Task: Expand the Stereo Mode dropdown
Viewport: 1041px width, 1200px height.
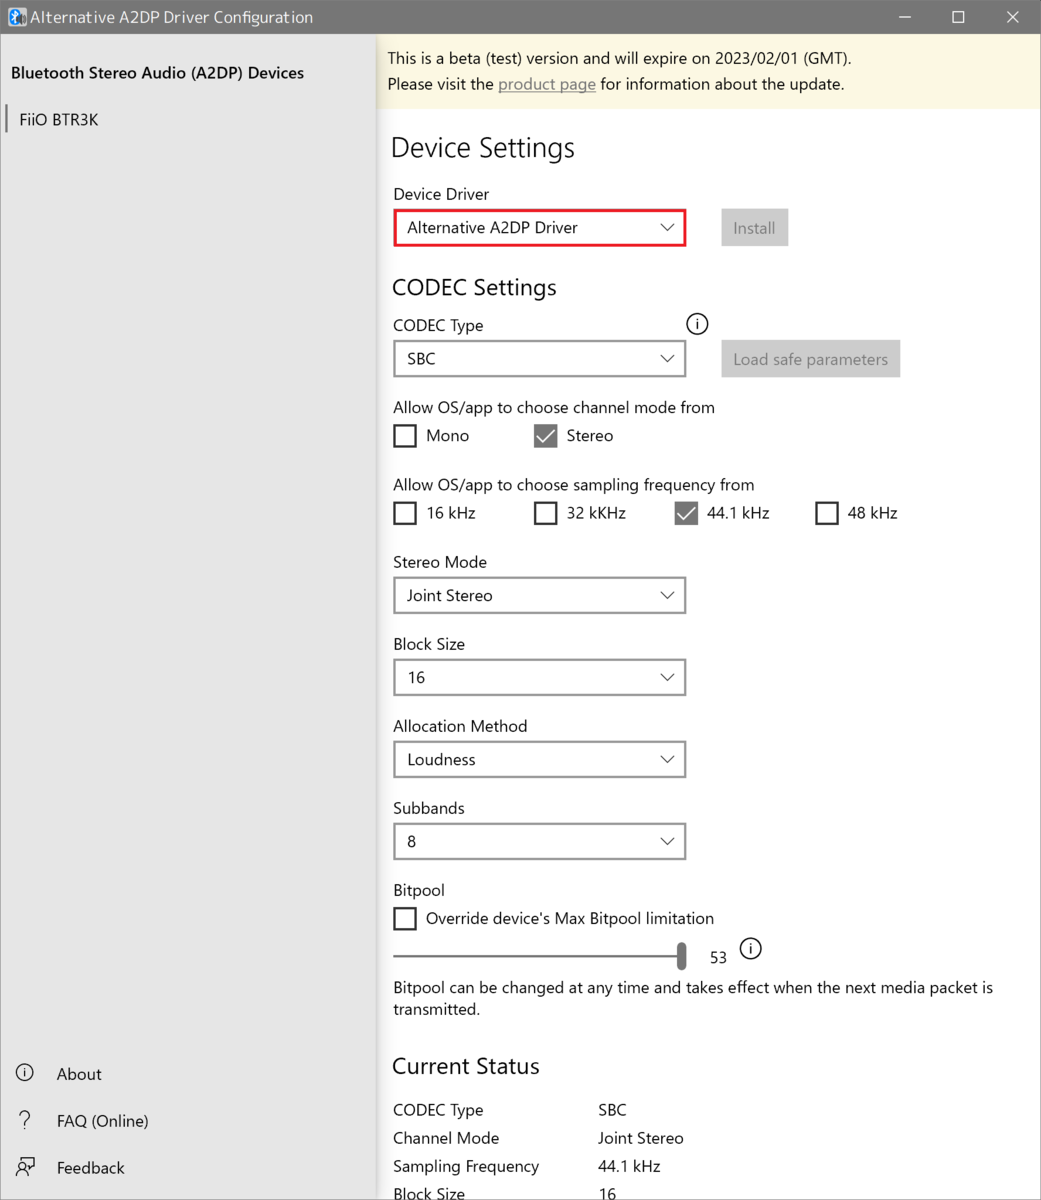Action: [x=539, y=595]
